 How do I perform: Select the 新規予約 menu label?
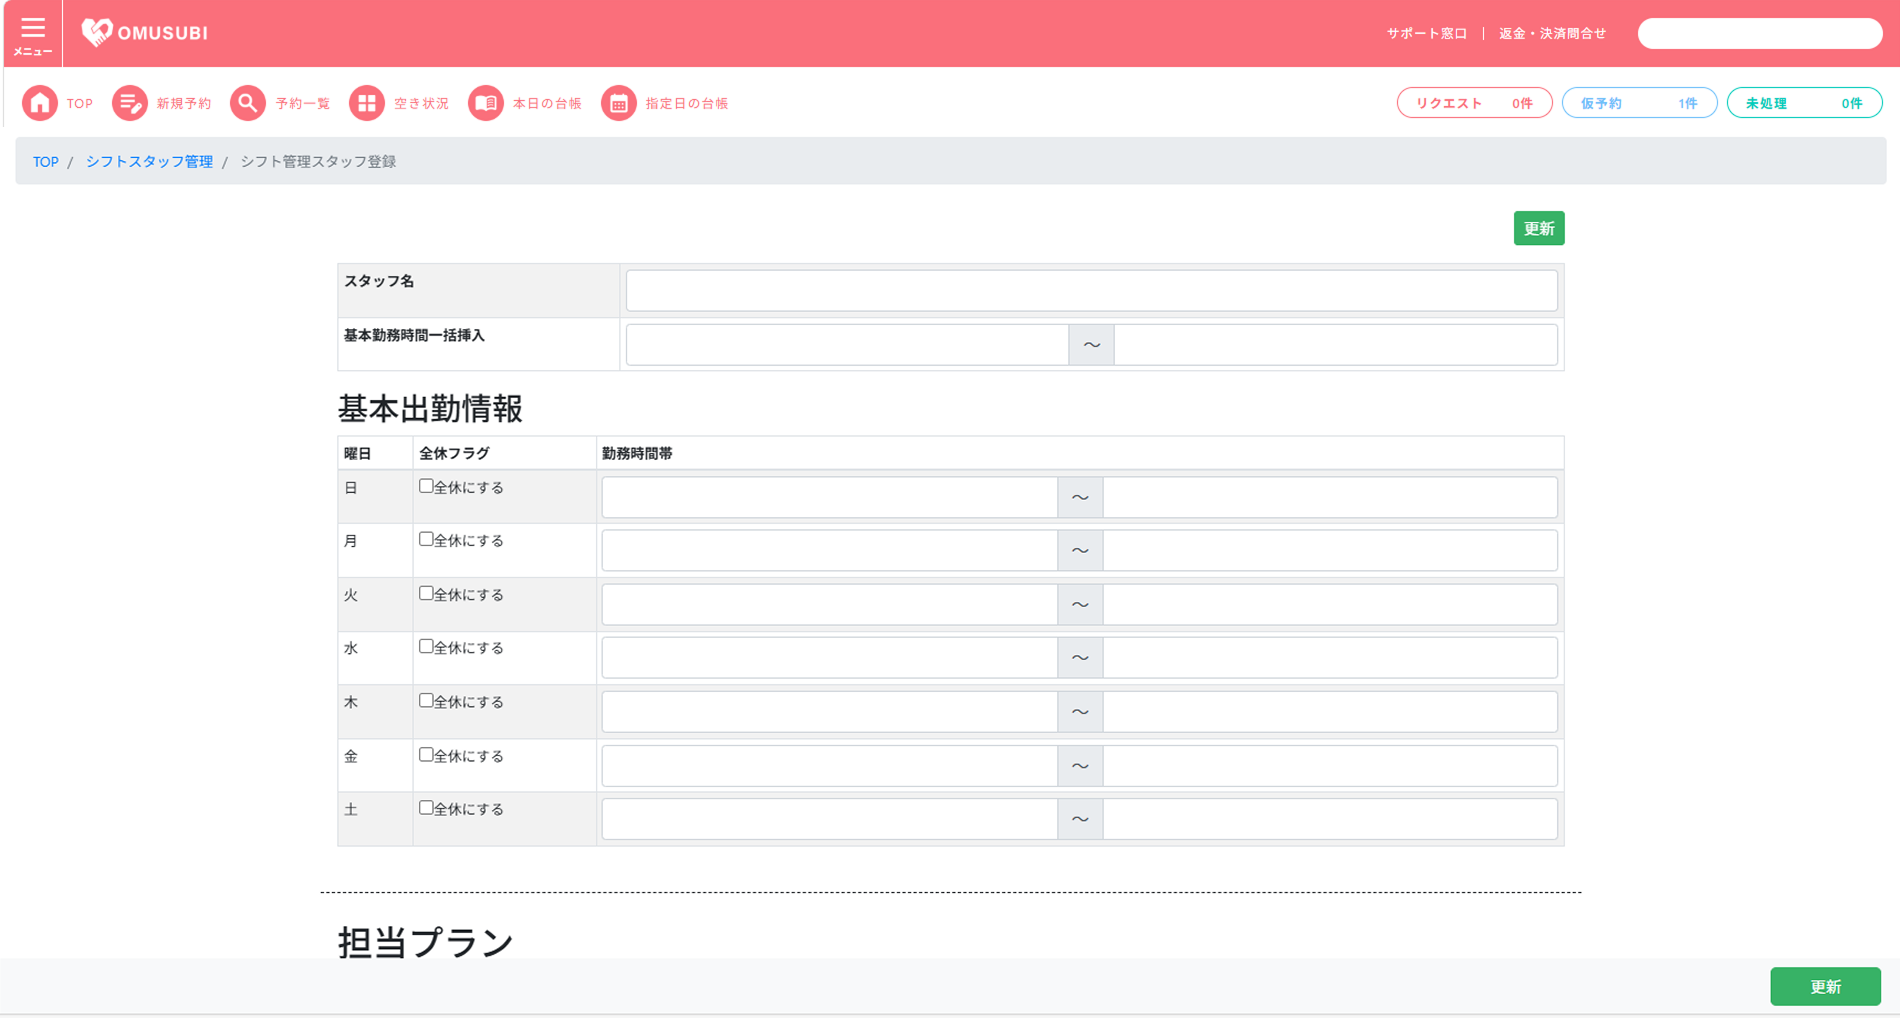pyautogui.click(x=184, y=104)
